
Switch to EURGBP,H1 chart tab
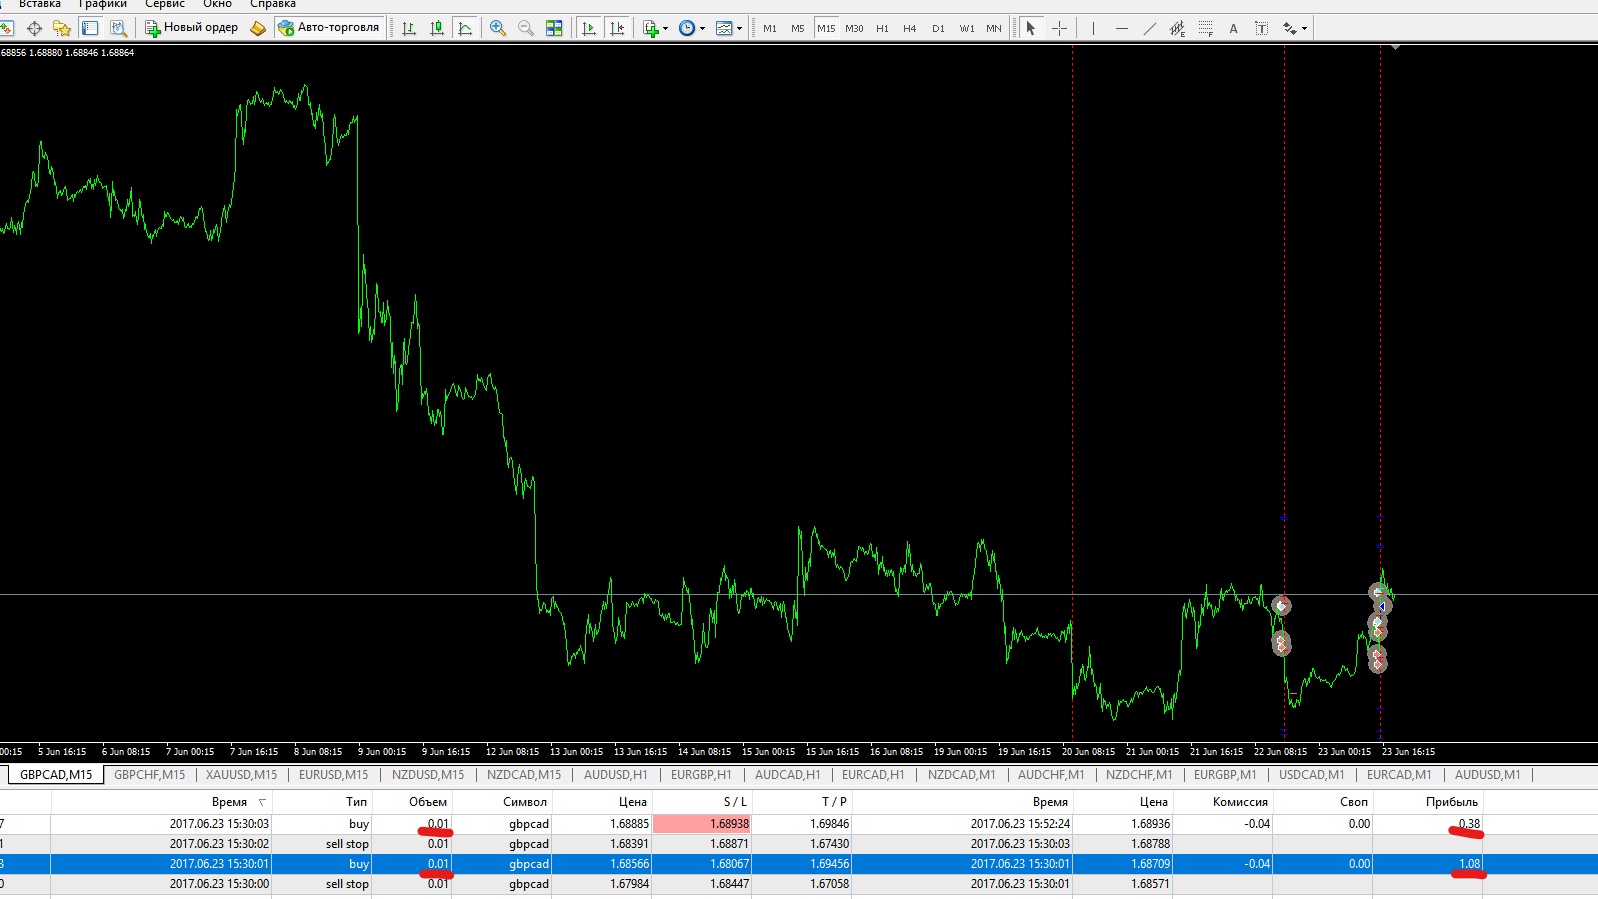(x=701, y=775)
